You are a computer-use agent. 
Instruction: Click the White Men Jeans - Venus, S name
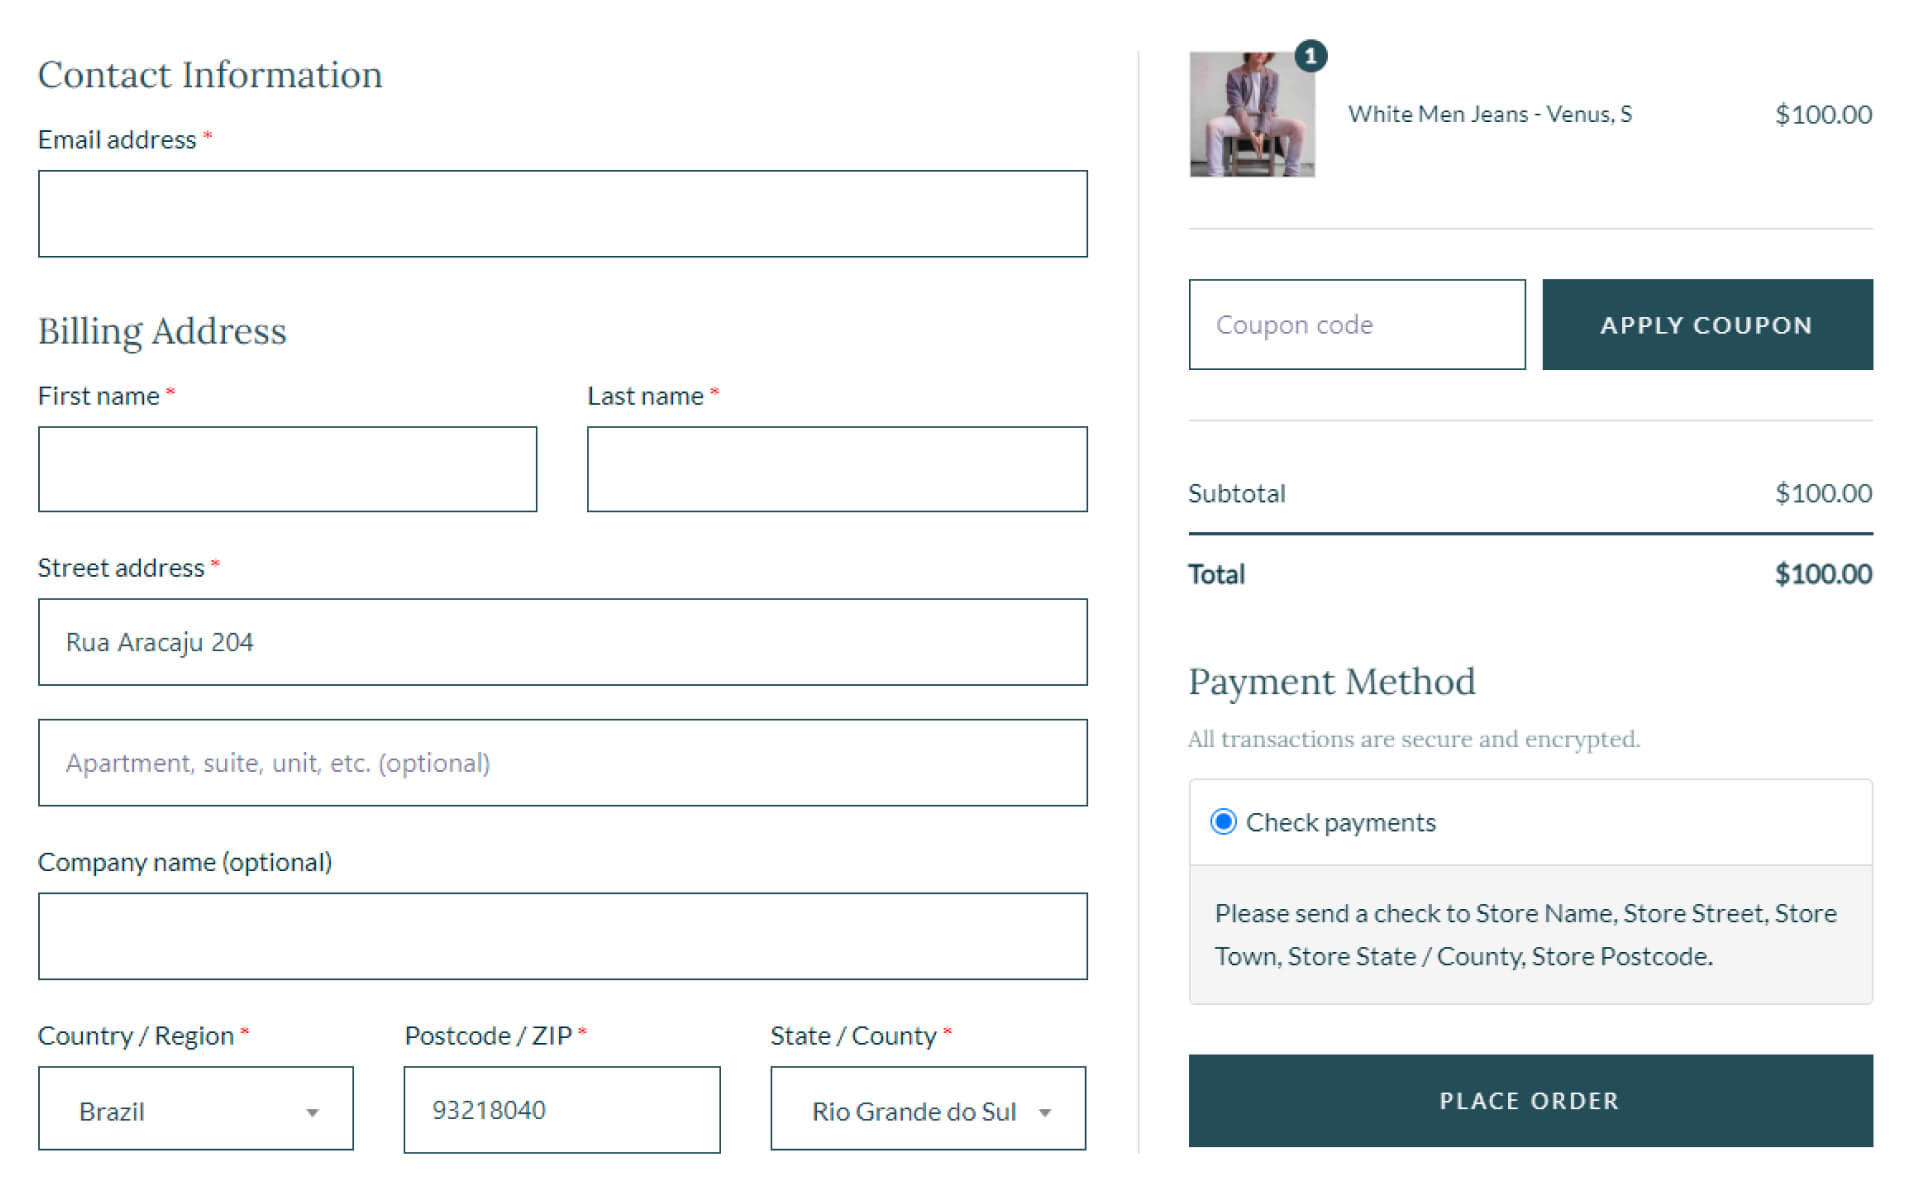[1489, 114]
